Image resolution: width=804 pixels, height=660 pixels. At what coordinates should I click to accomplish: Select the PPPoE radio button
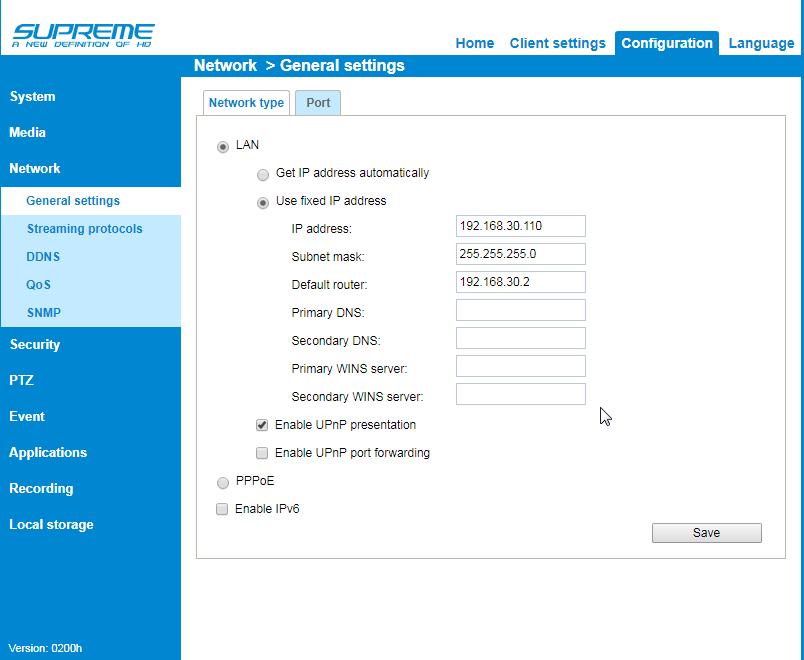pyautogui.click(x=223, y=483)
